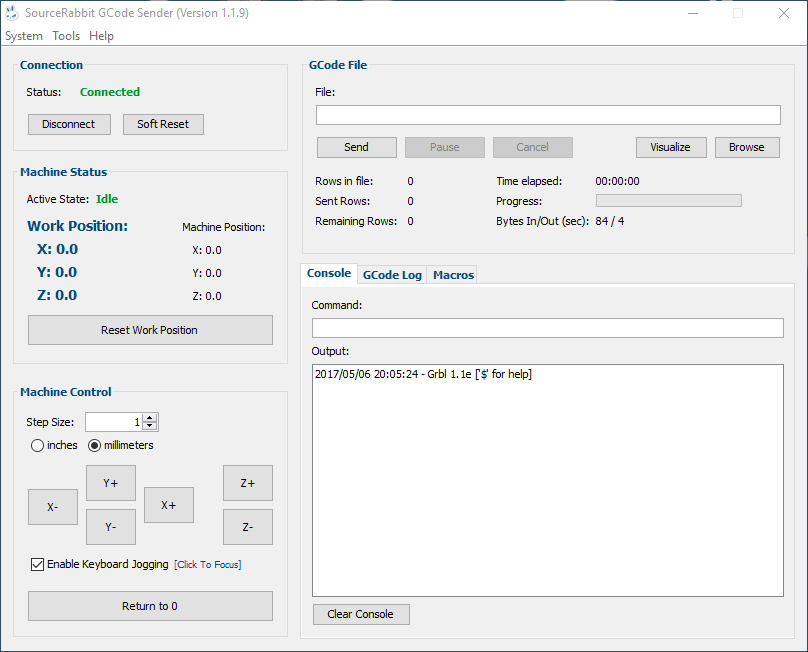Click the Idle active state text

click(x=107, y=199)
